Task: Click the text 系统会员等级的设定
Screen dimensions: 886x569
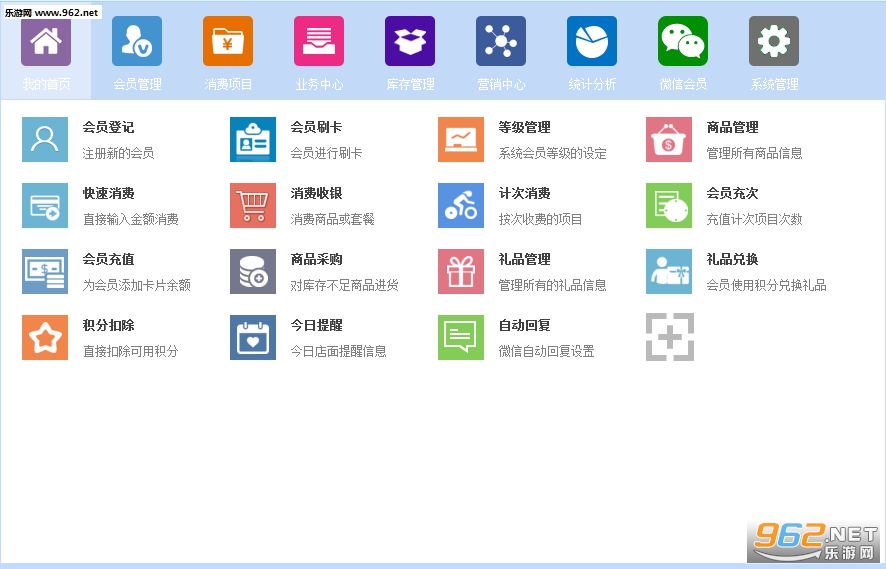Action: pyautogui.click(x=553, y=153)
